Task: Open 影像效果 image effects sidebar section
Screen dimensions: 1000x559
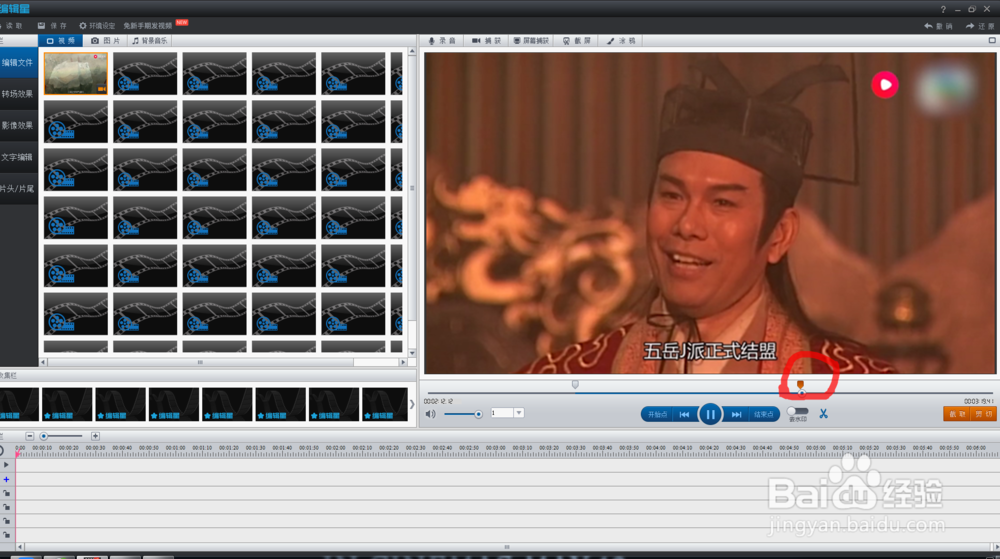Action: click(x=18, y=126)
